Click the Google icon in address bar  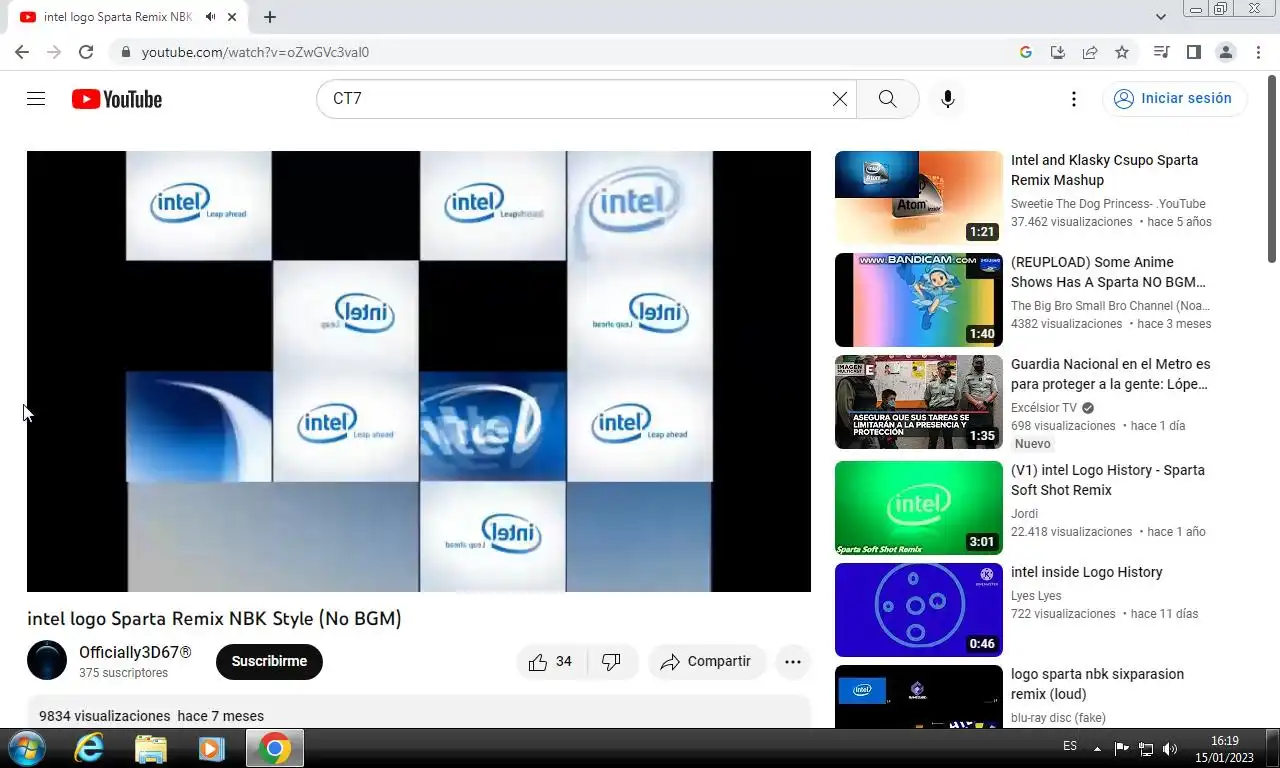[x=1026, y=52]
